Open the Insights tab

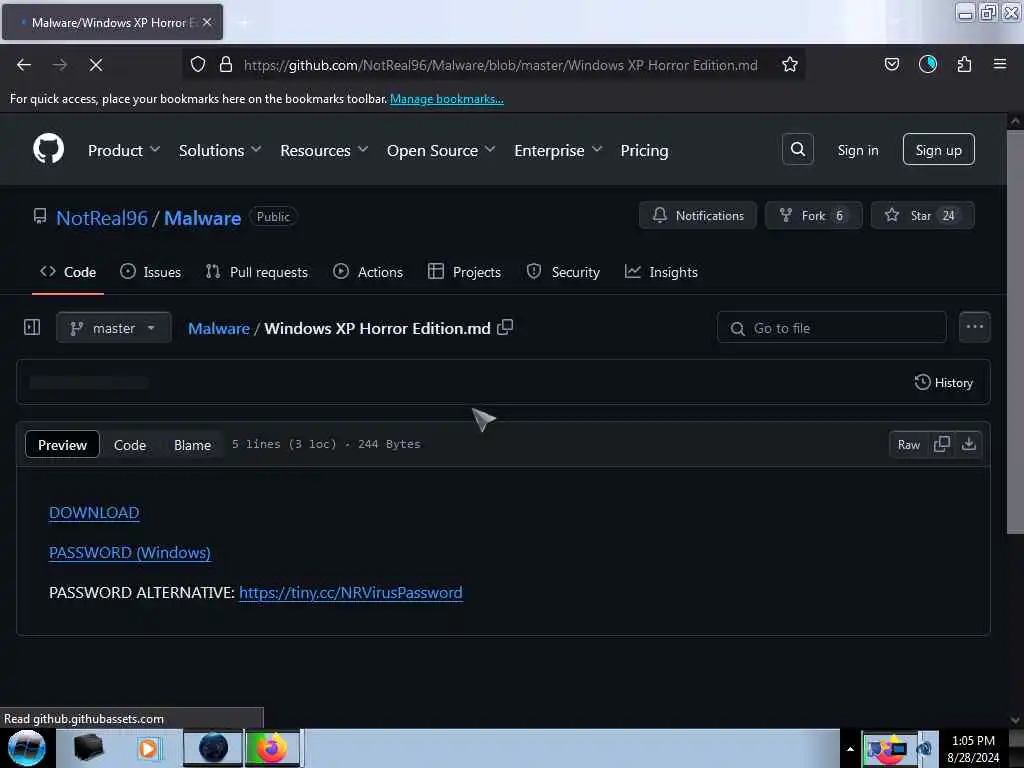click(x=661, y=272)
